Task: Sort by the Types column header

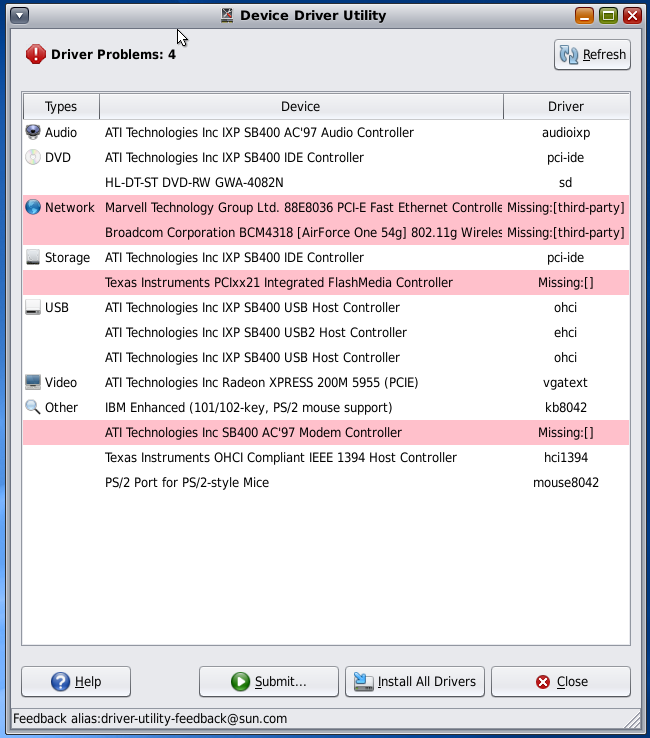Action: 61,106
